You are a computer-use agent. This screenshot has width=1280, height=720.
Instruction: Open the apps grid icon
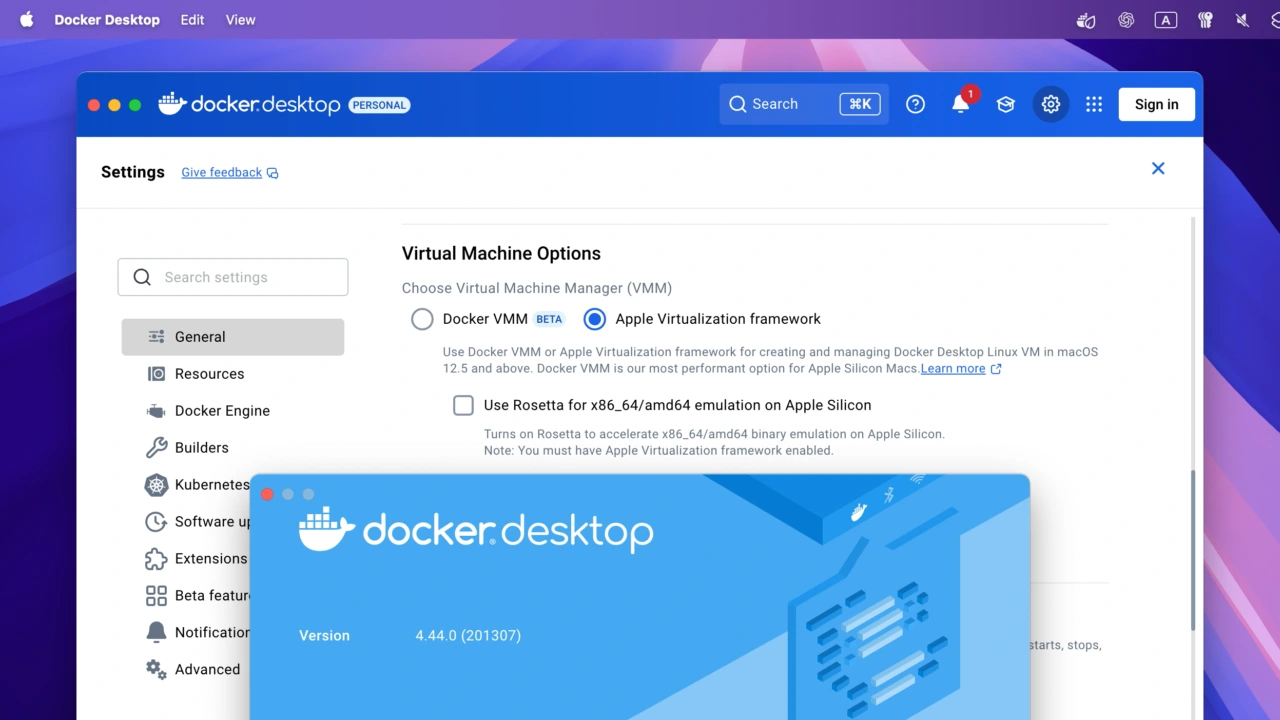tap(1094, 104)
